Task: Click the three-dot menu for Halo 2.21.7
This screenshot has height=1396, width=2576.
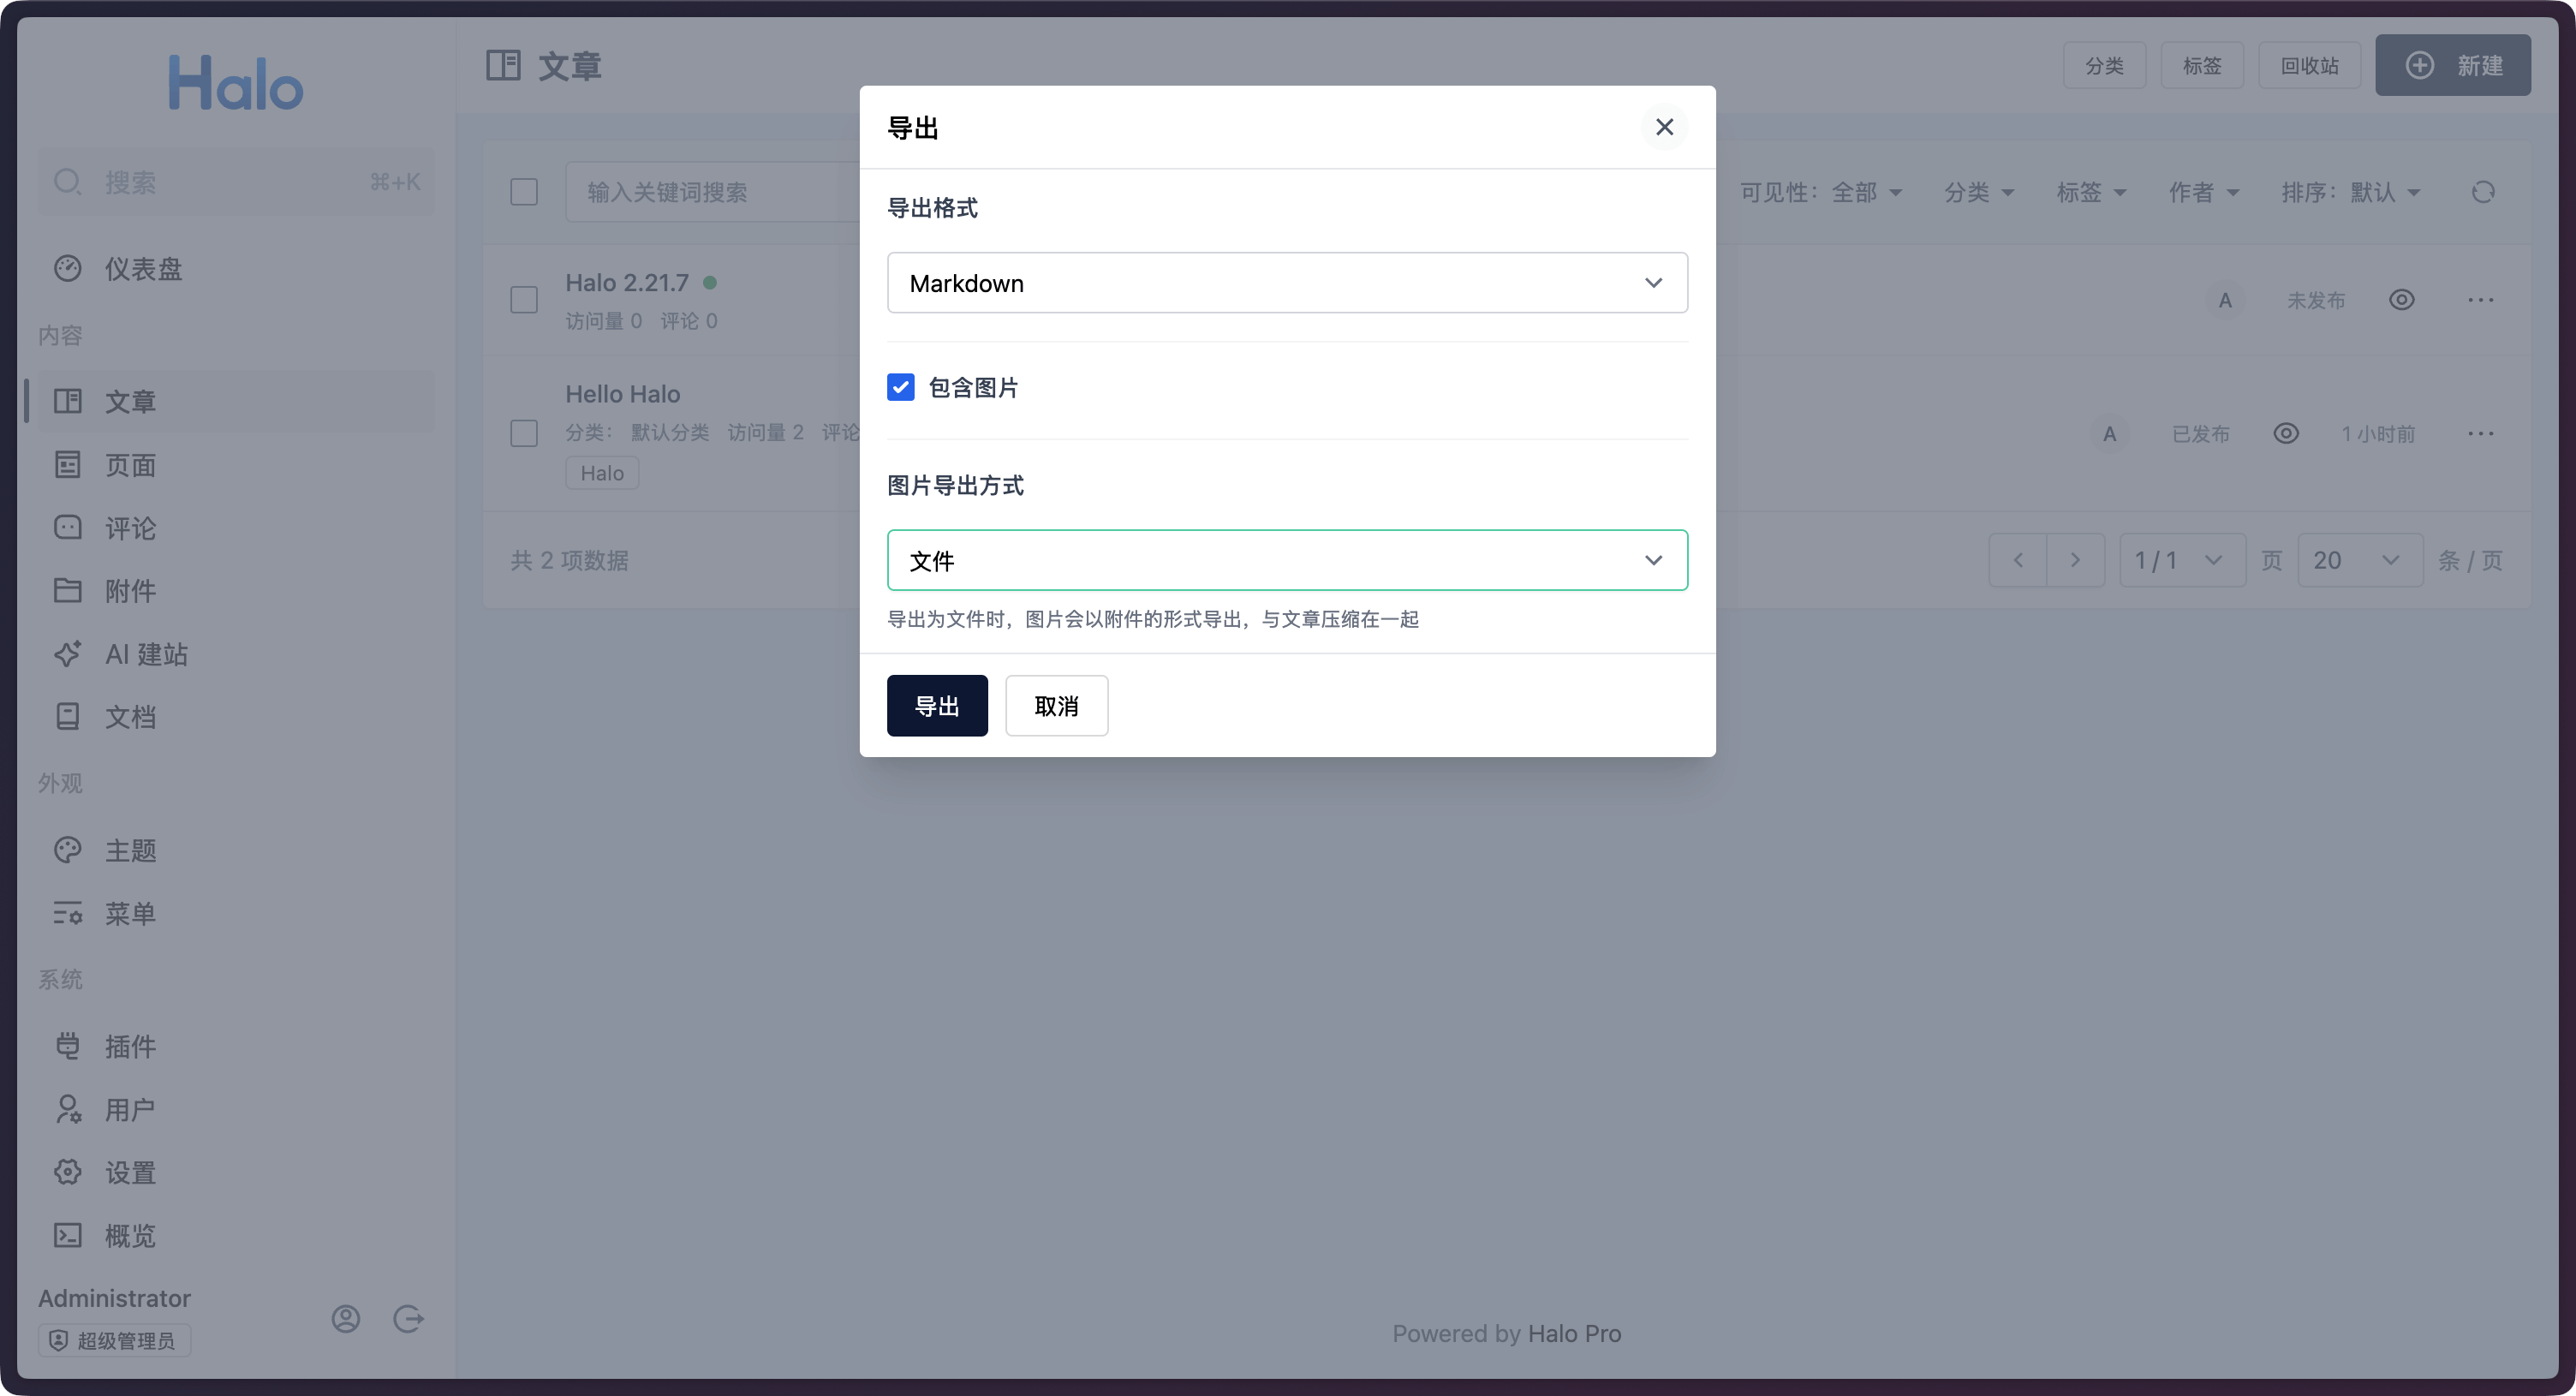Action: click(x=2480, y=300)
